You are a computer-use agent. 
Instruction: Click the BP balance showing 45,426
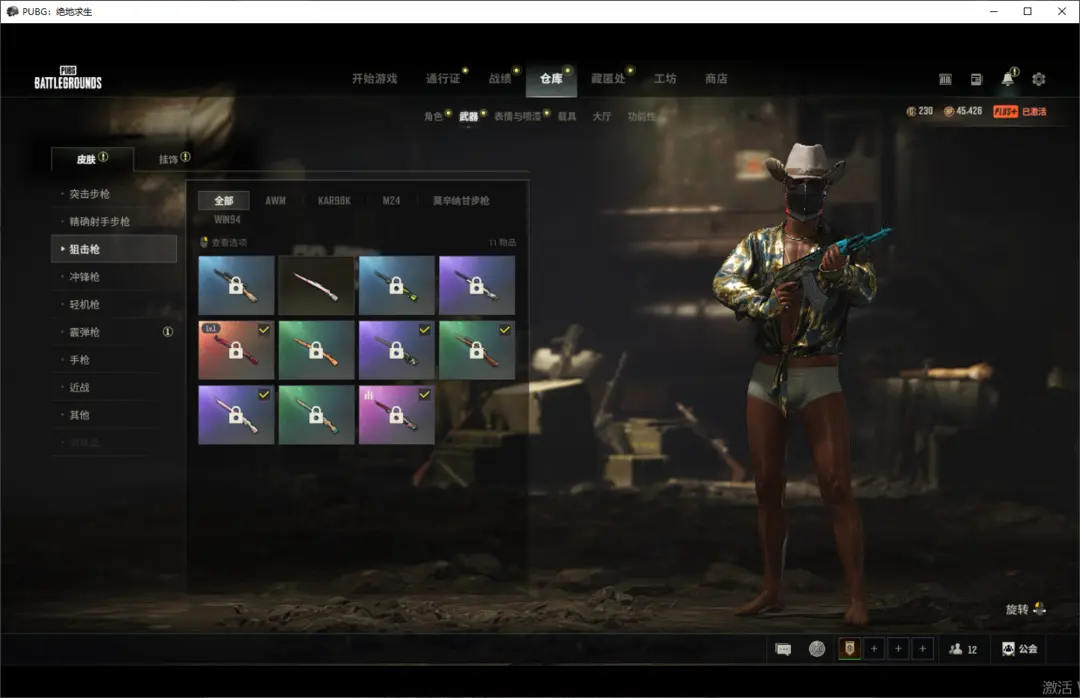pyautogui.click(x=963, y=111)
